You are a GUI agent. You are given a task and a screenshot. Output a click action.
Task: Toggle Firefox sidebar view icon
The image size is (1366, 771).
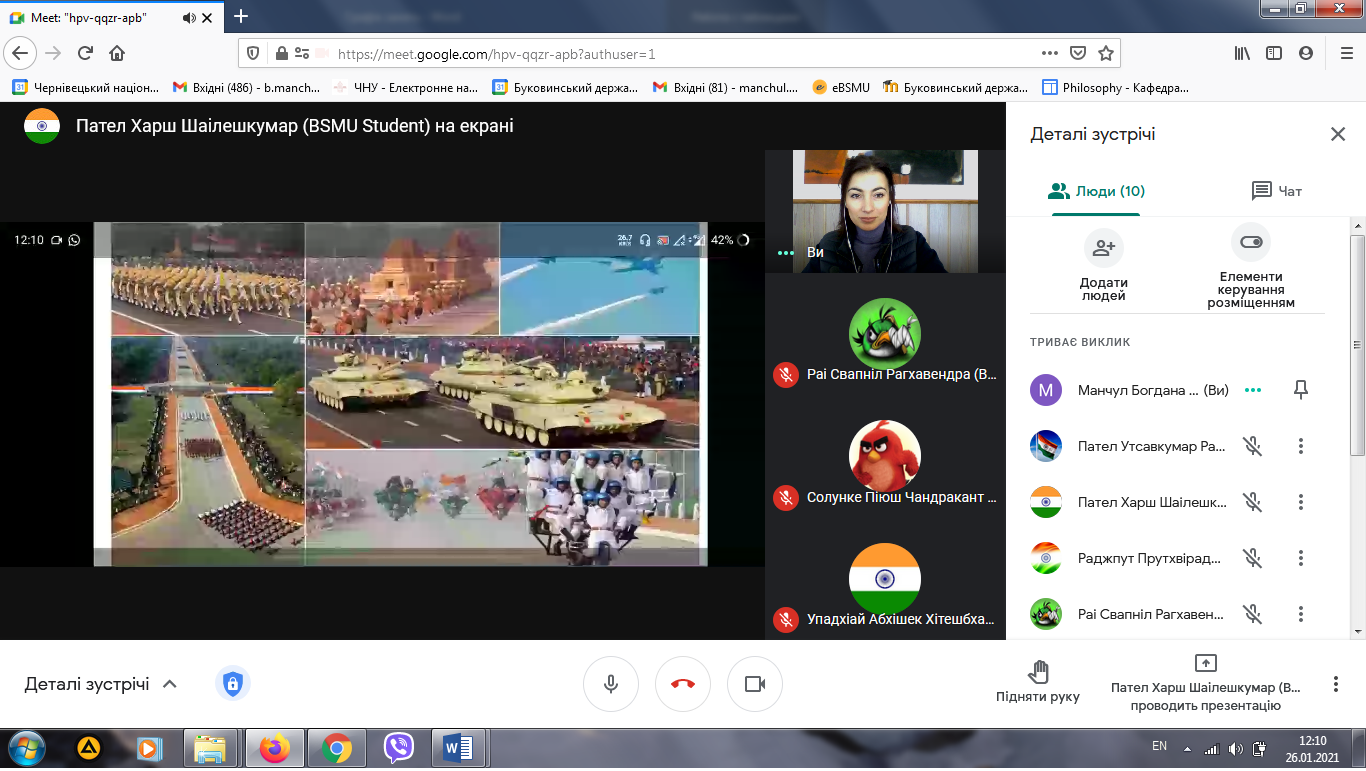pos(1273,53)
